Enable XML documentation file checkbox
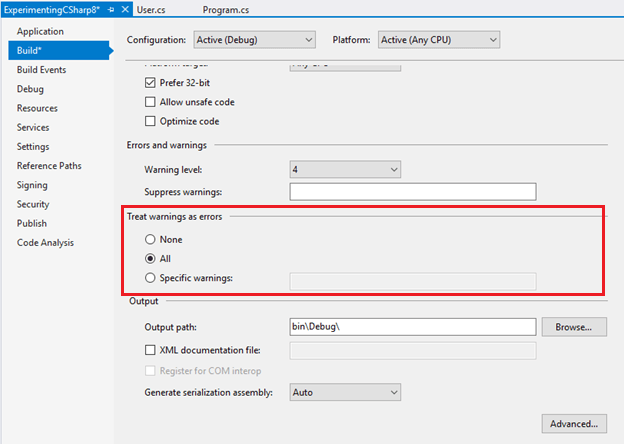Screen dimensions: 625x446 [151, 350]
